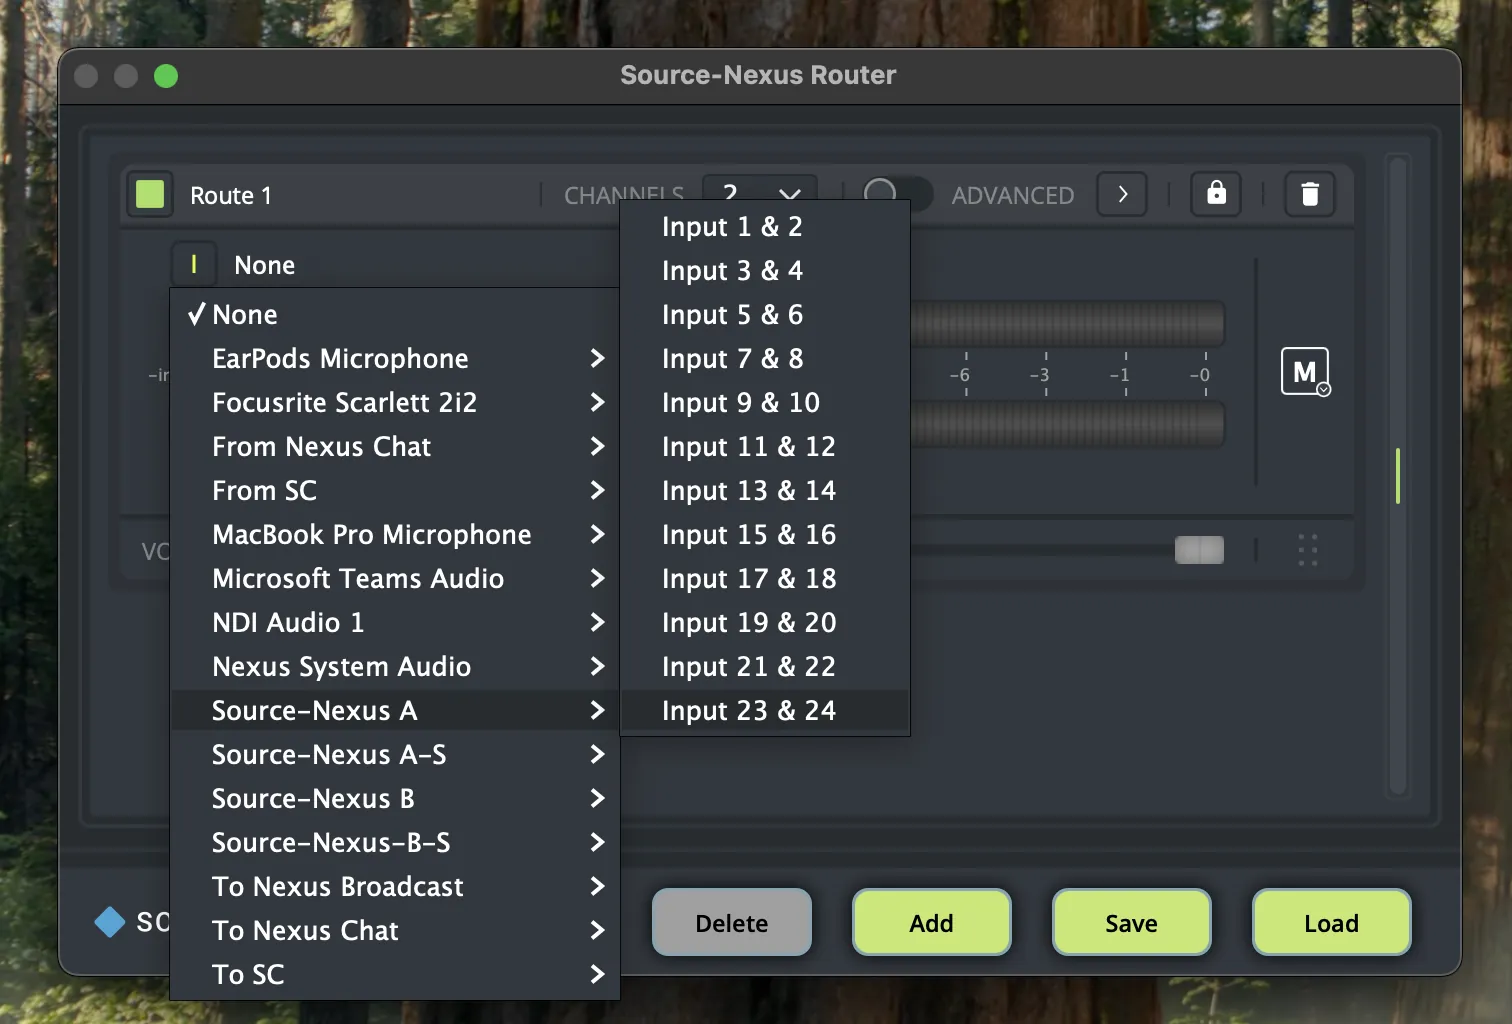Open EarPods Microphone submenu

point(395,358)
